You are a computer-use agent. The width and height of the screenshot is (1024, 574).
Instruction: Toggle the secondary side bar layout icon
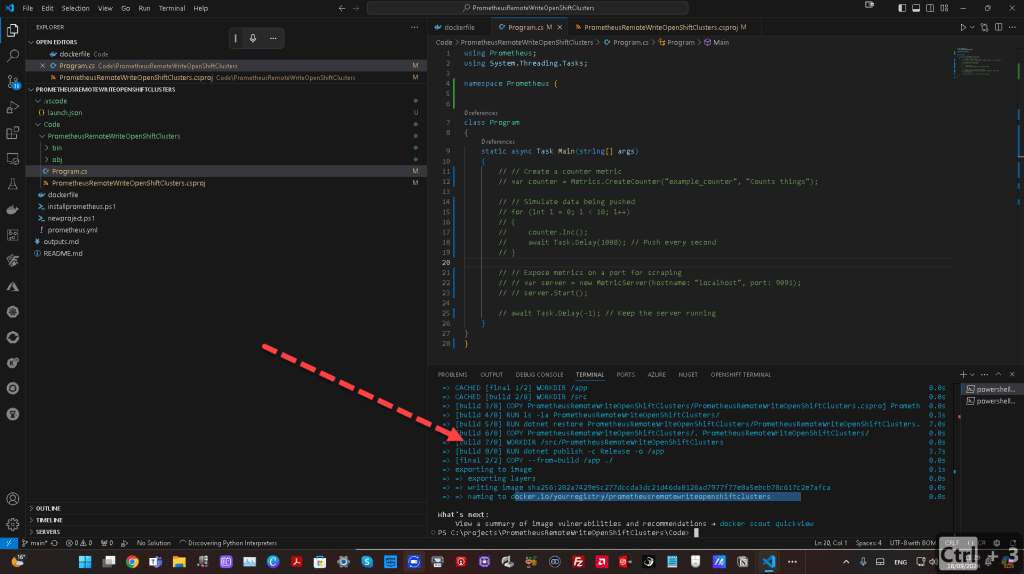coord(930,8)
